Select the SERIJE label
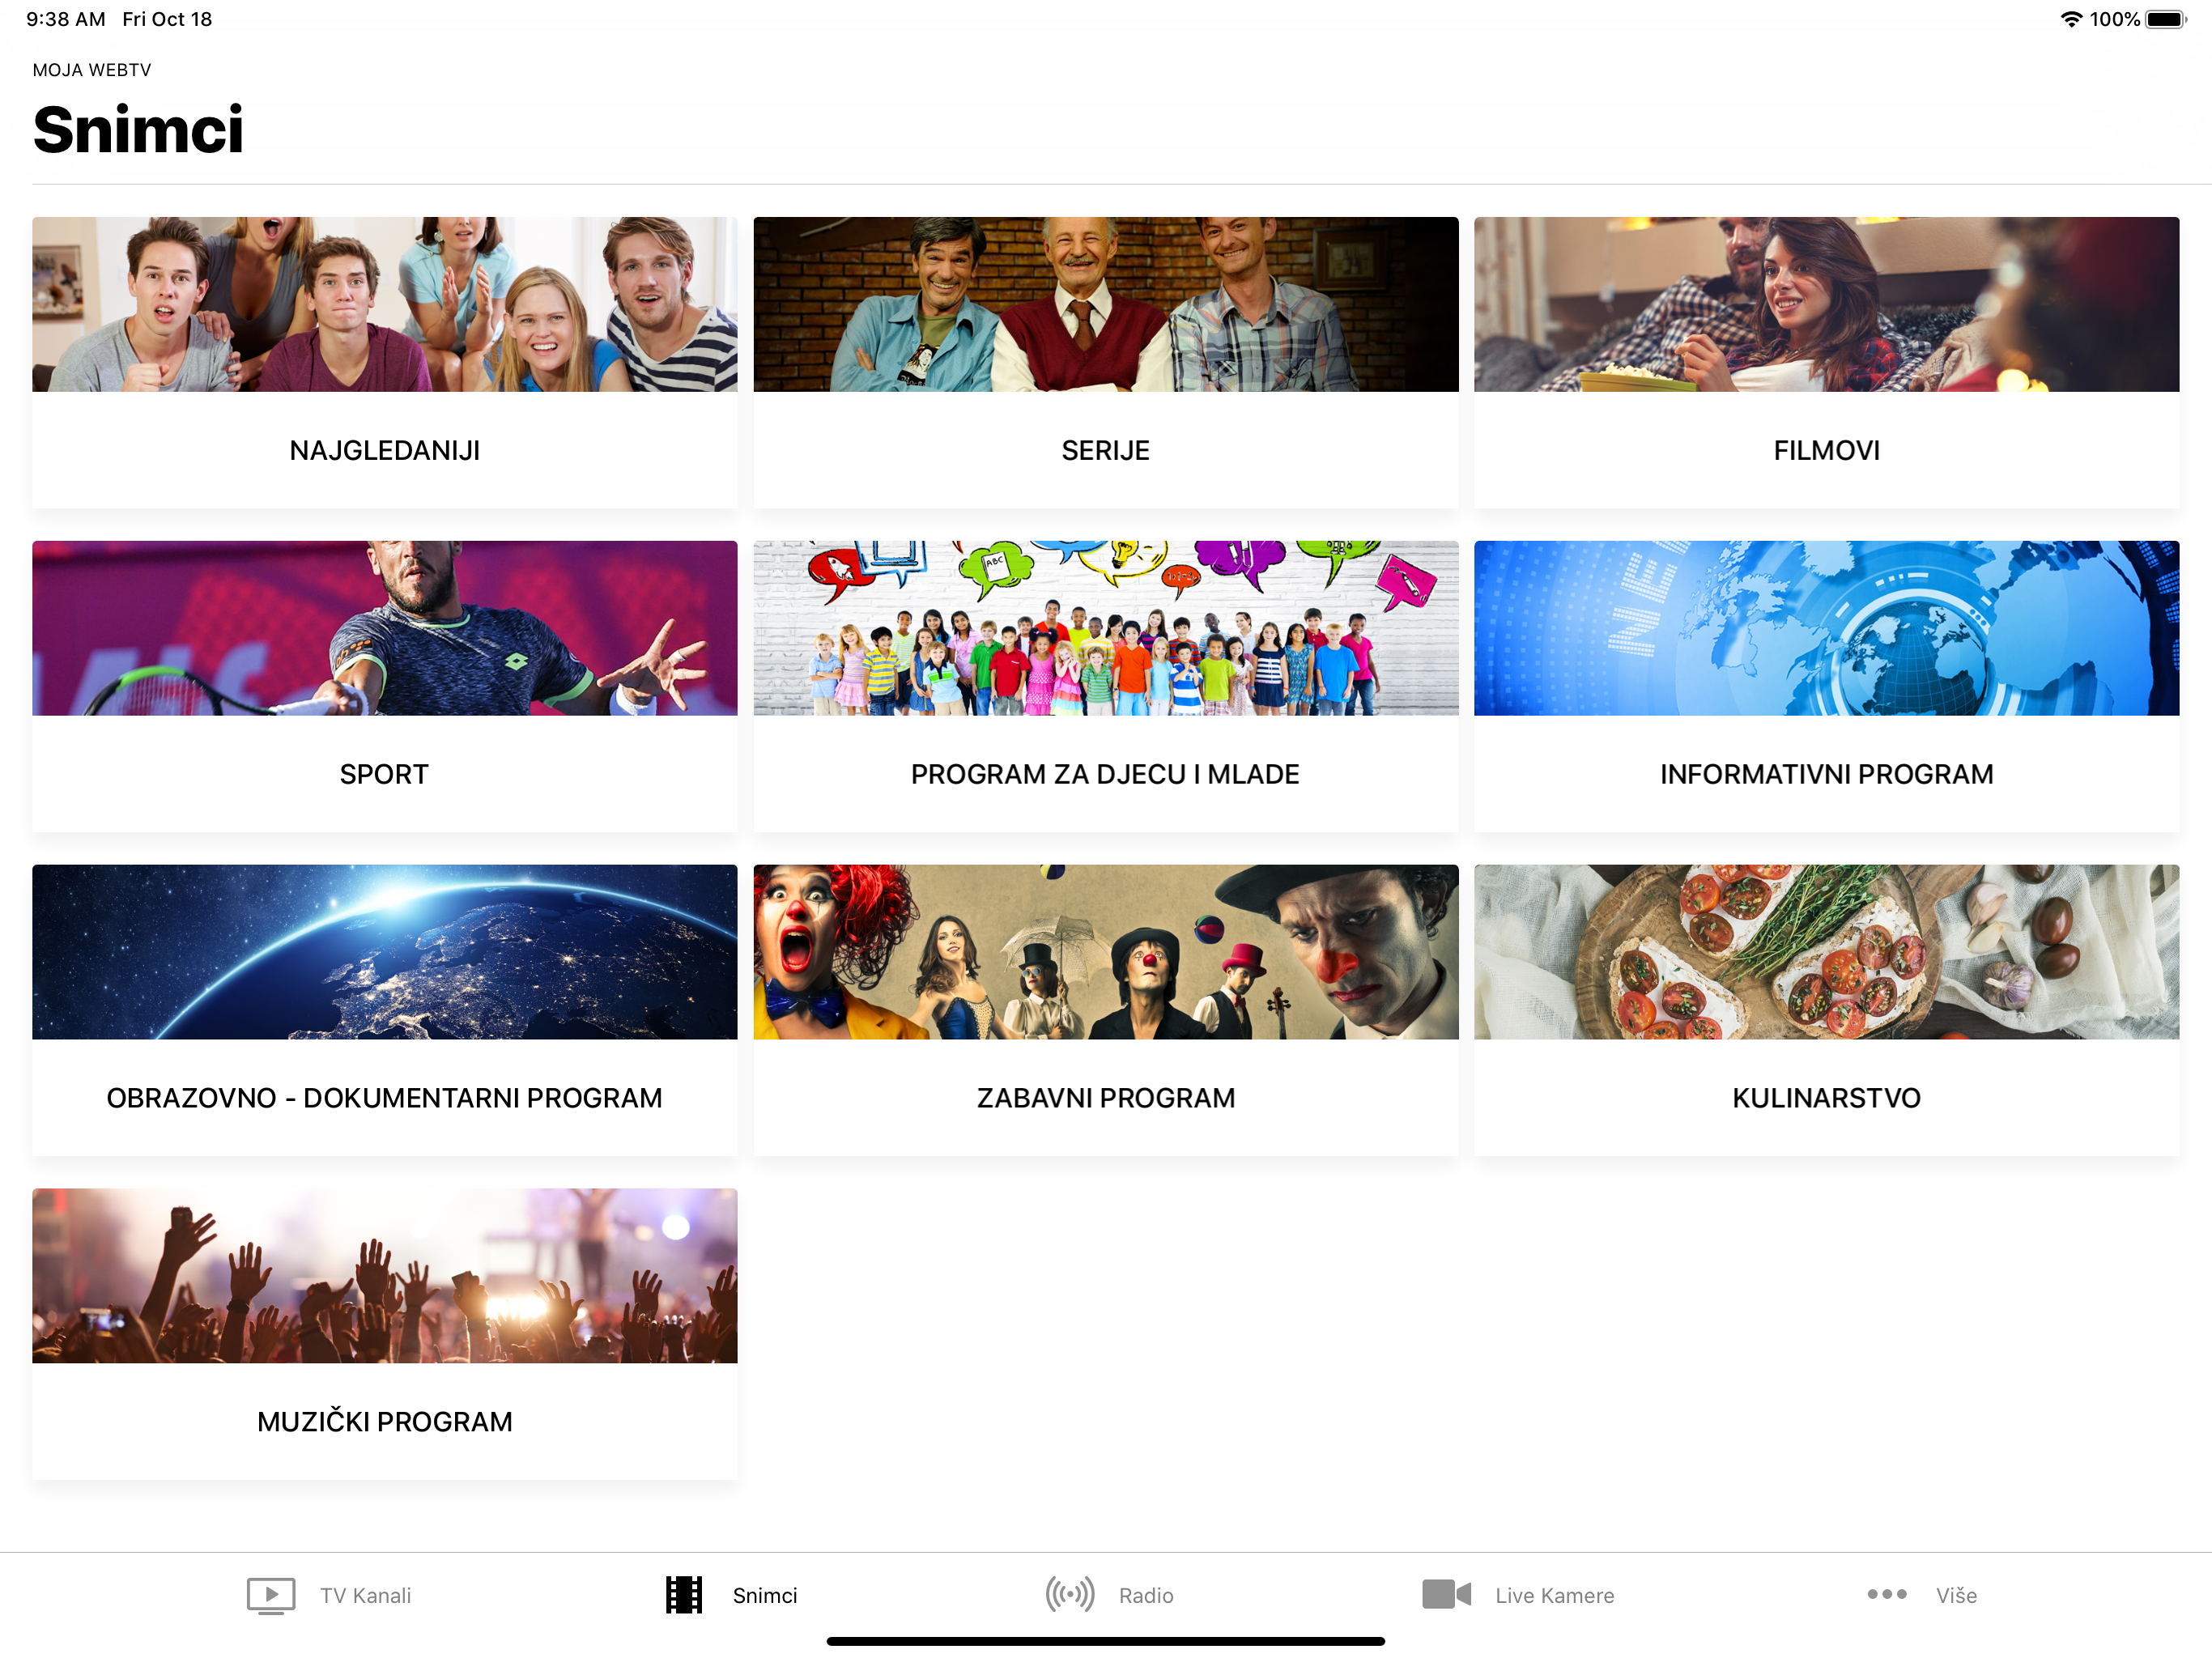Screen dimensions: 2212x1658 pos(1106,451)
